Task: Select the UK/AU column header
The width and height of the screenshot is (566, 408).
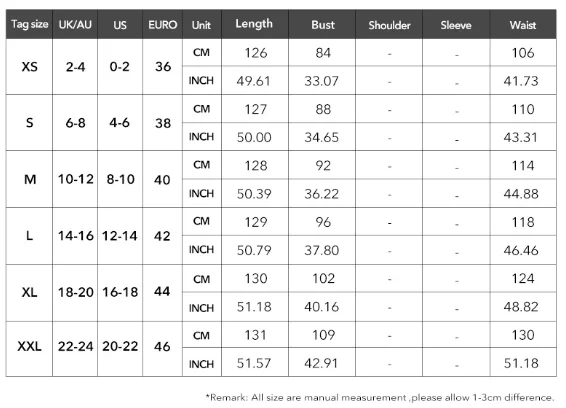Action: tap(75, 25)
